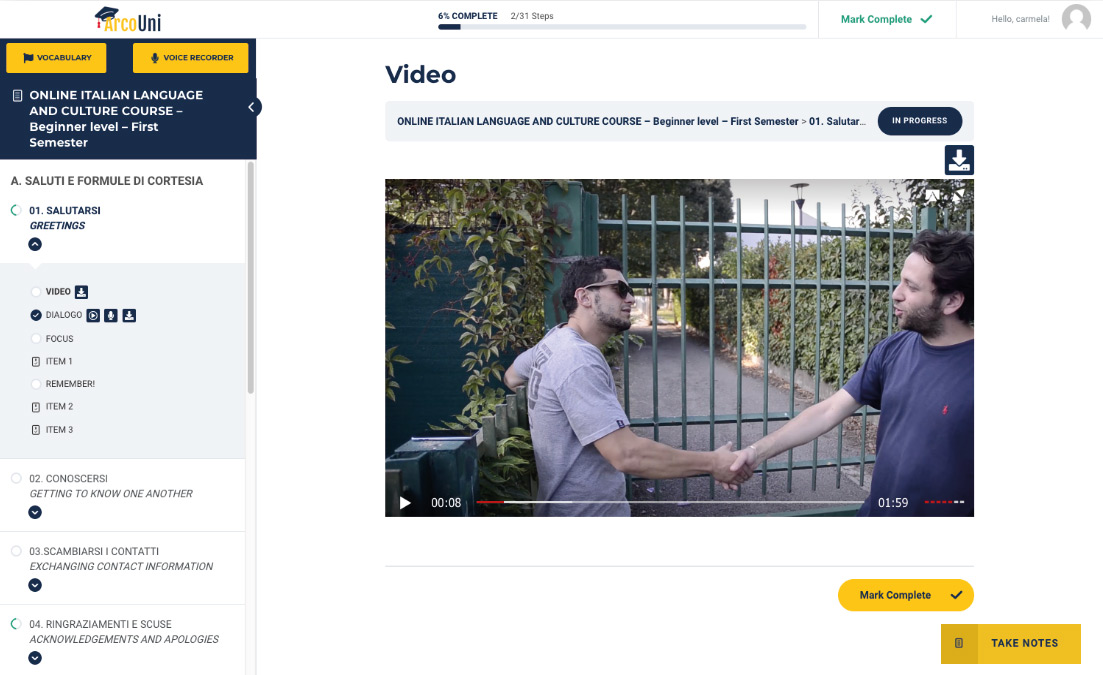The width and height of the screenshot is (1103, 675).
Task: Select the FOCUS step
Action: (60, 339)
